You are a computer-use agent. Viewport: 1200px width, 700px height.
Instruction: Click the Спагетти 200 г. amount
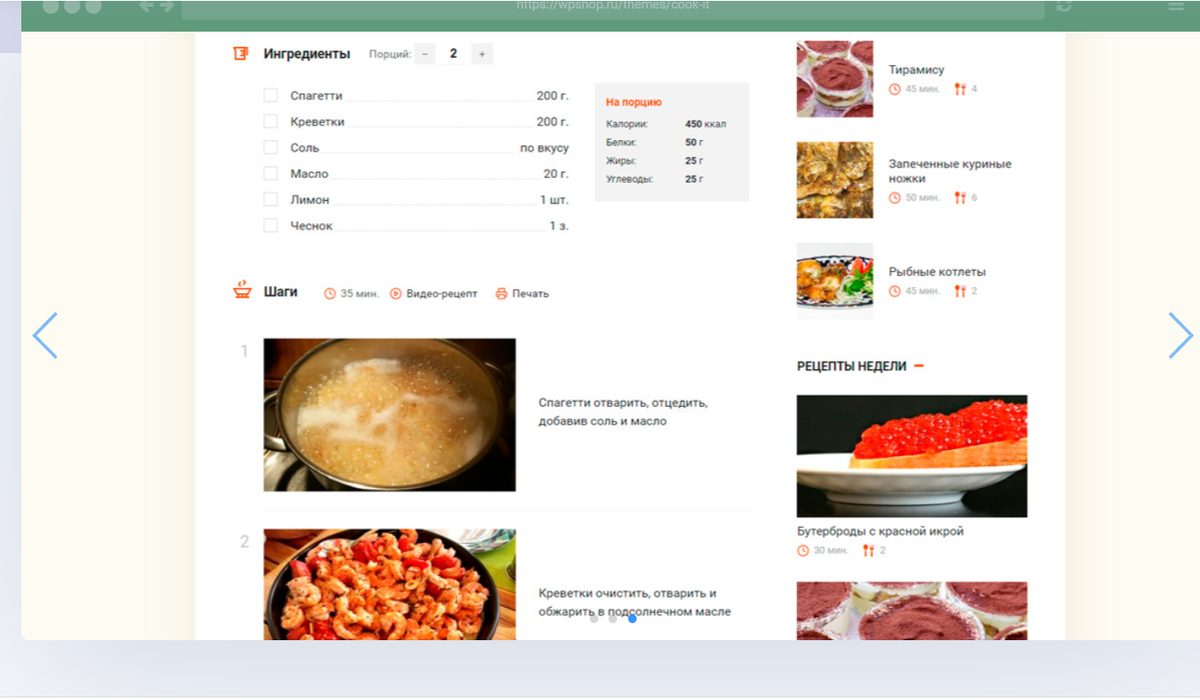[x=552, y=96]
